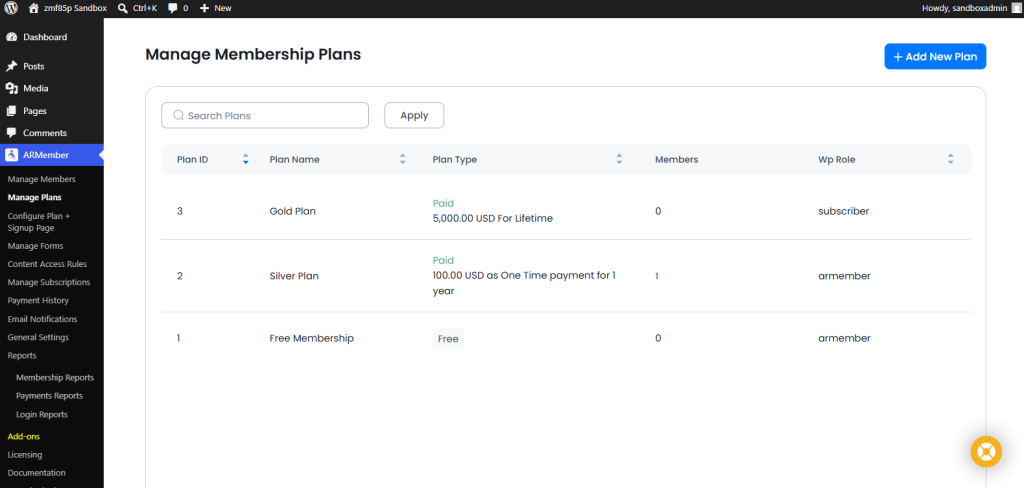This screenshot has width=1024, height=488.
Task: Click members count 0 in Gold Plan row
Action: point(658,211)
